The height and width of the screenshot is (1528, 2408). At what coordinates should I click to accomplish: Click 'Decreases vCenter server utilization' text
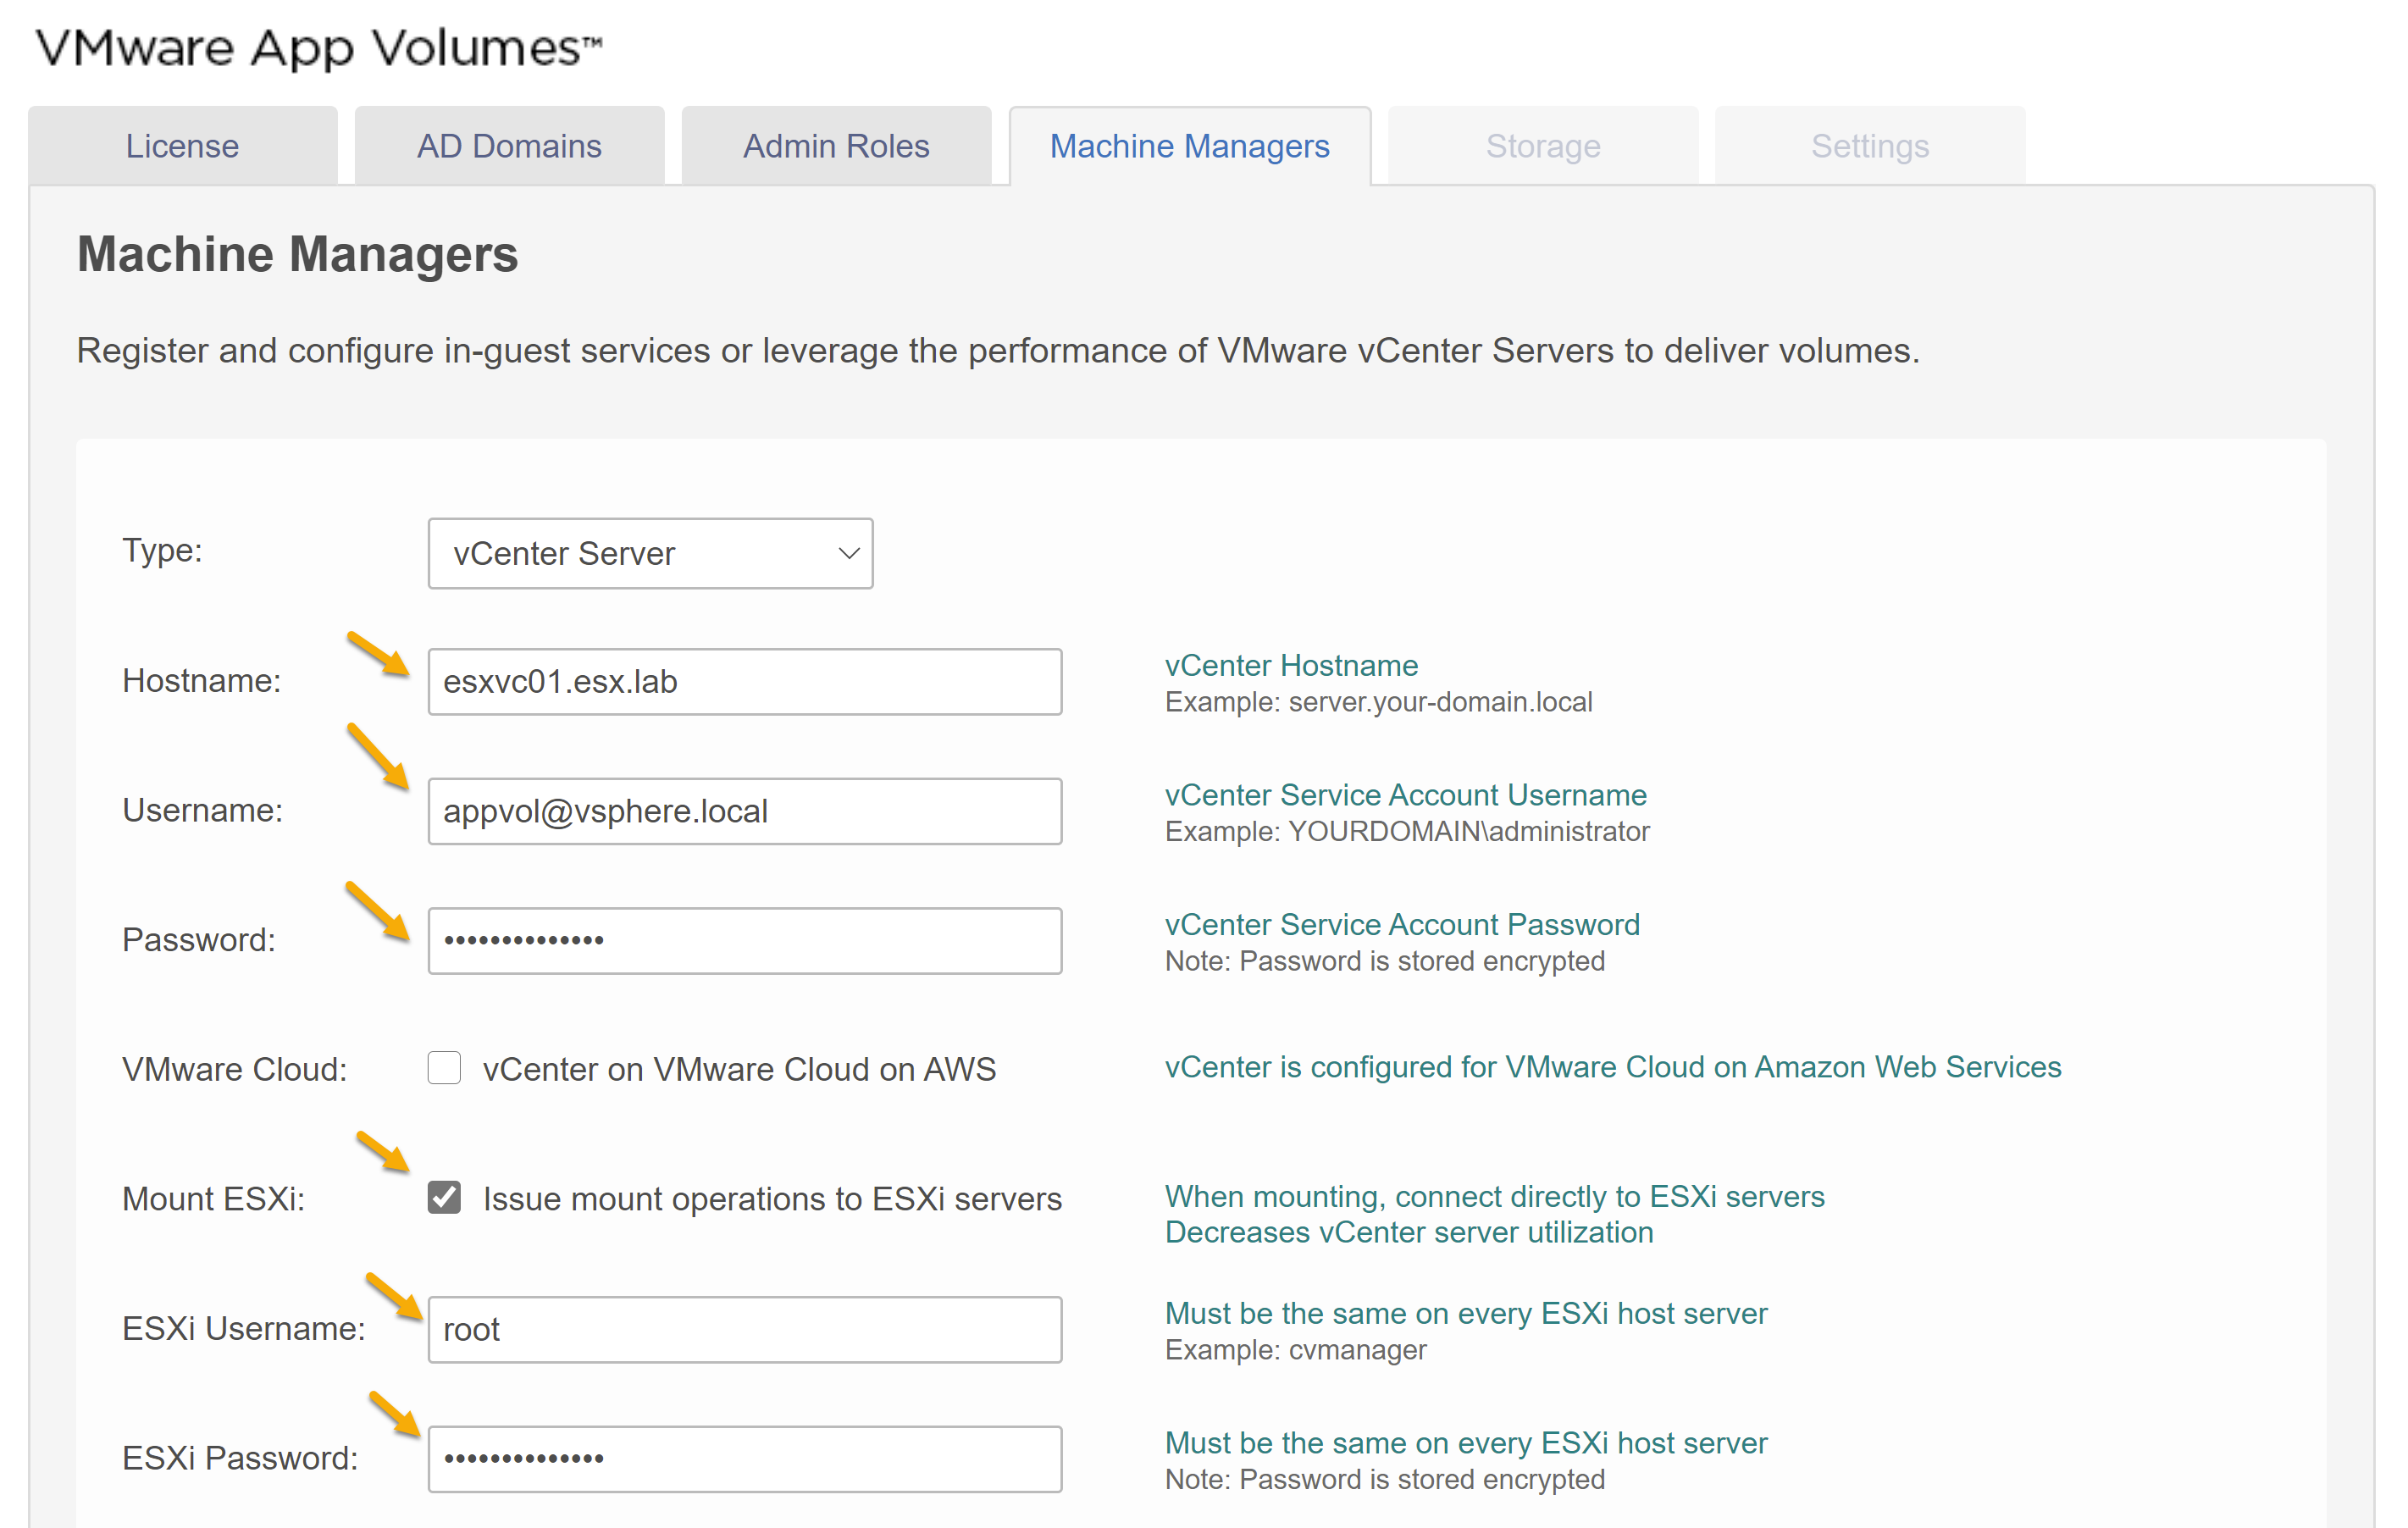point(1409,1232)
